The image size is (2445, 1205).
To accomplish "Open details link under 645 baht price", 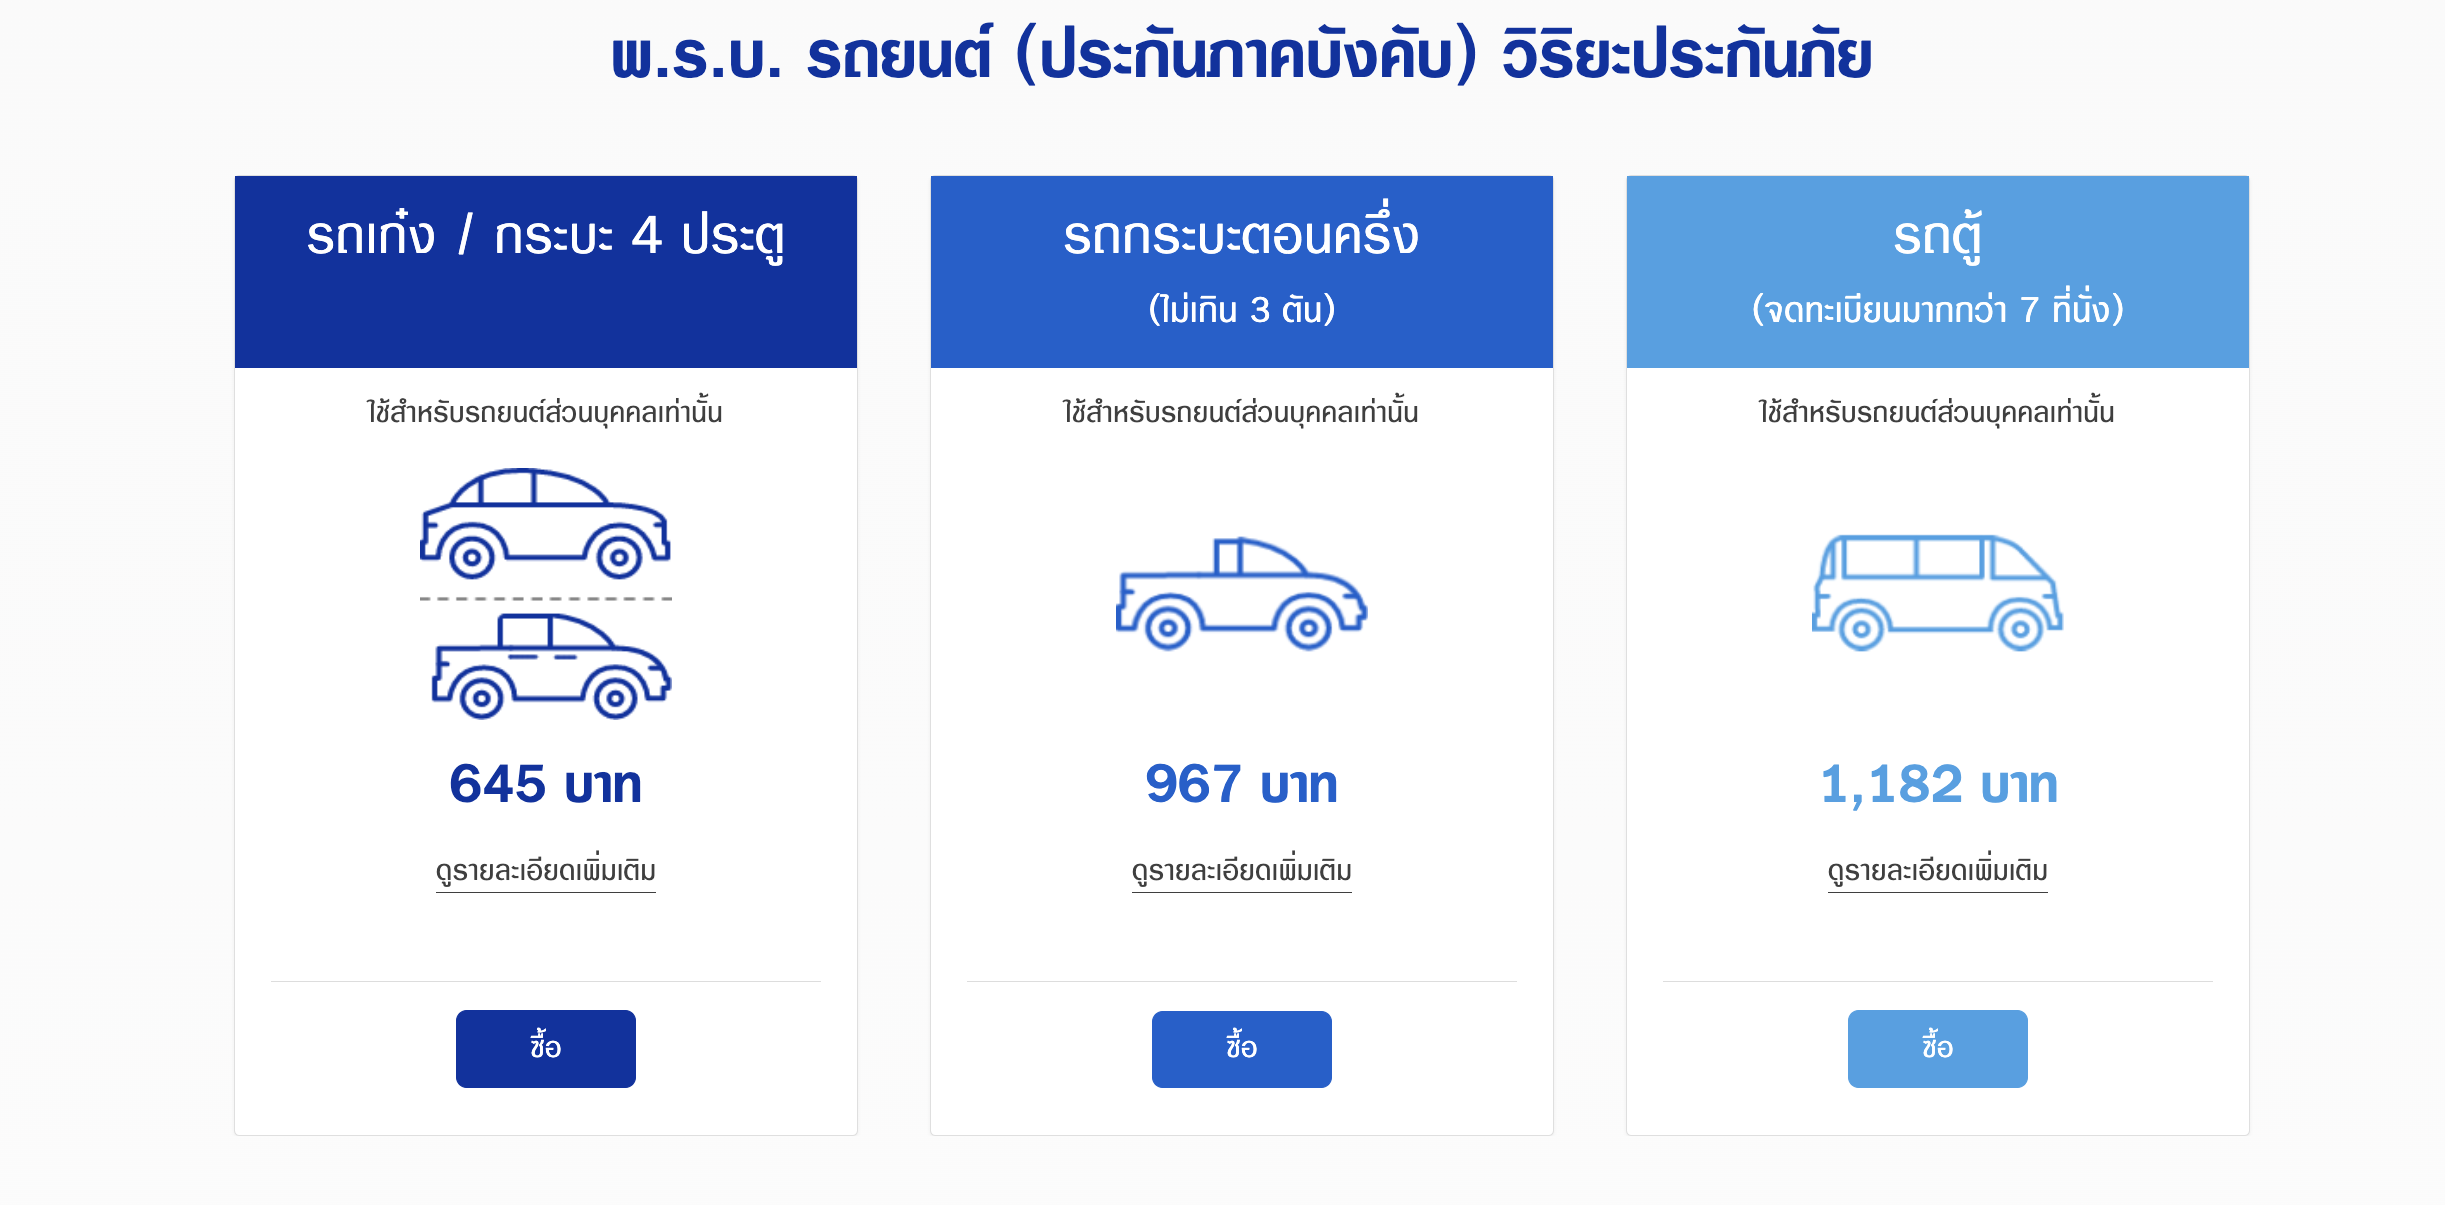I will [545, 871].
